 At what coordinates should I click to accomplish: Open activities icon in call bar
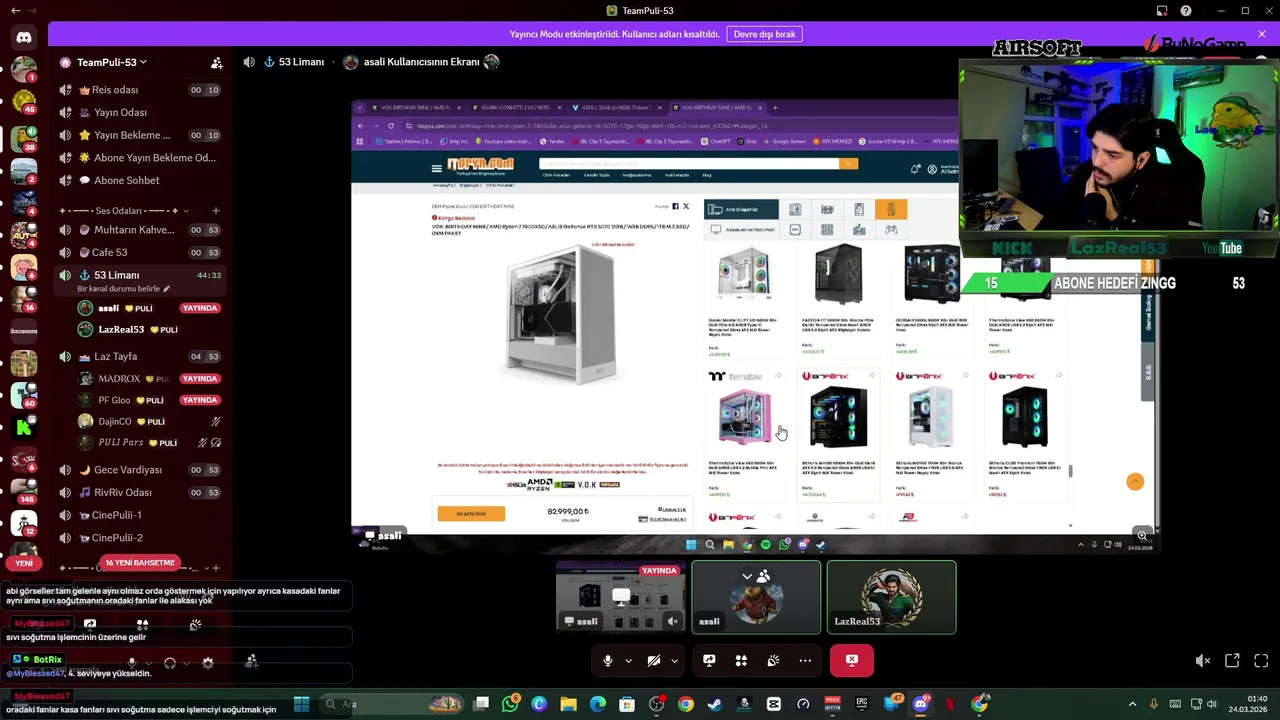[741, 661]
